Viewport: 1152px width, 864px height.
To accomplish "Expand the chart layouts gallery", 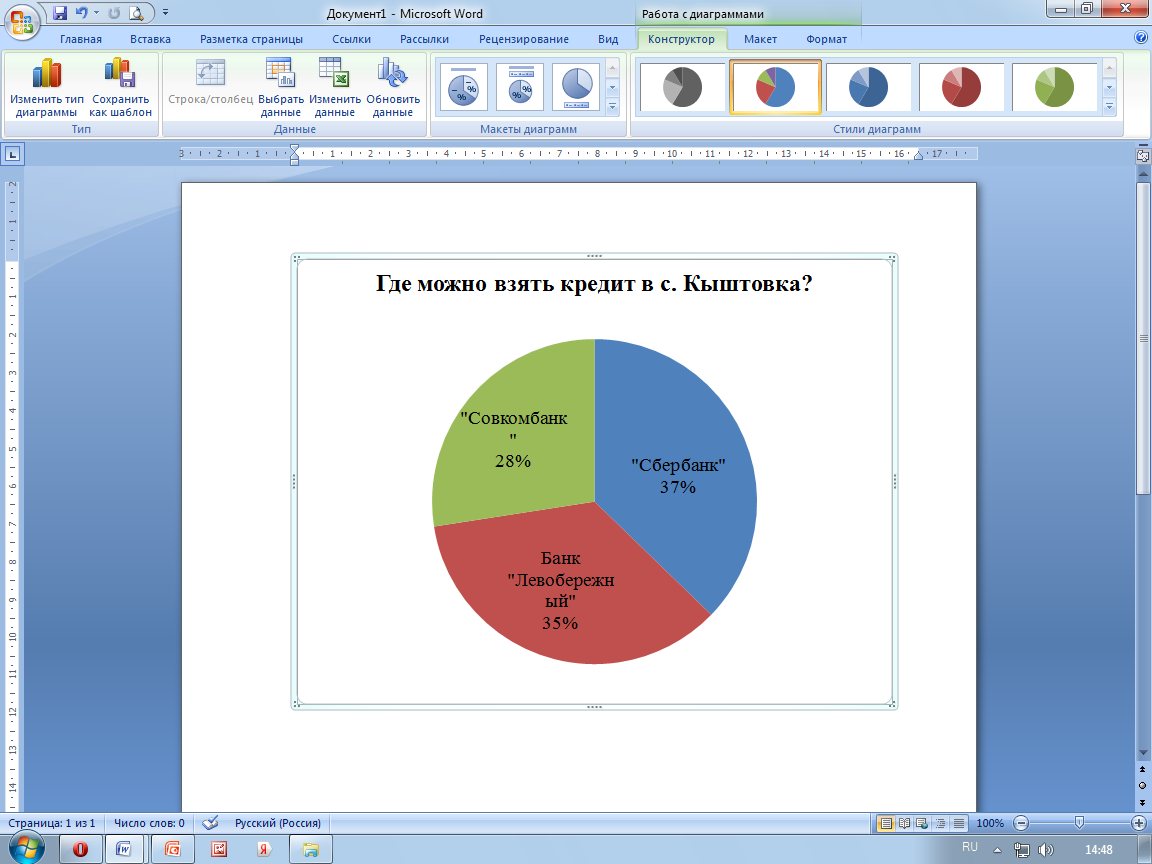I will pyautogui.click(x=613, y=107).
